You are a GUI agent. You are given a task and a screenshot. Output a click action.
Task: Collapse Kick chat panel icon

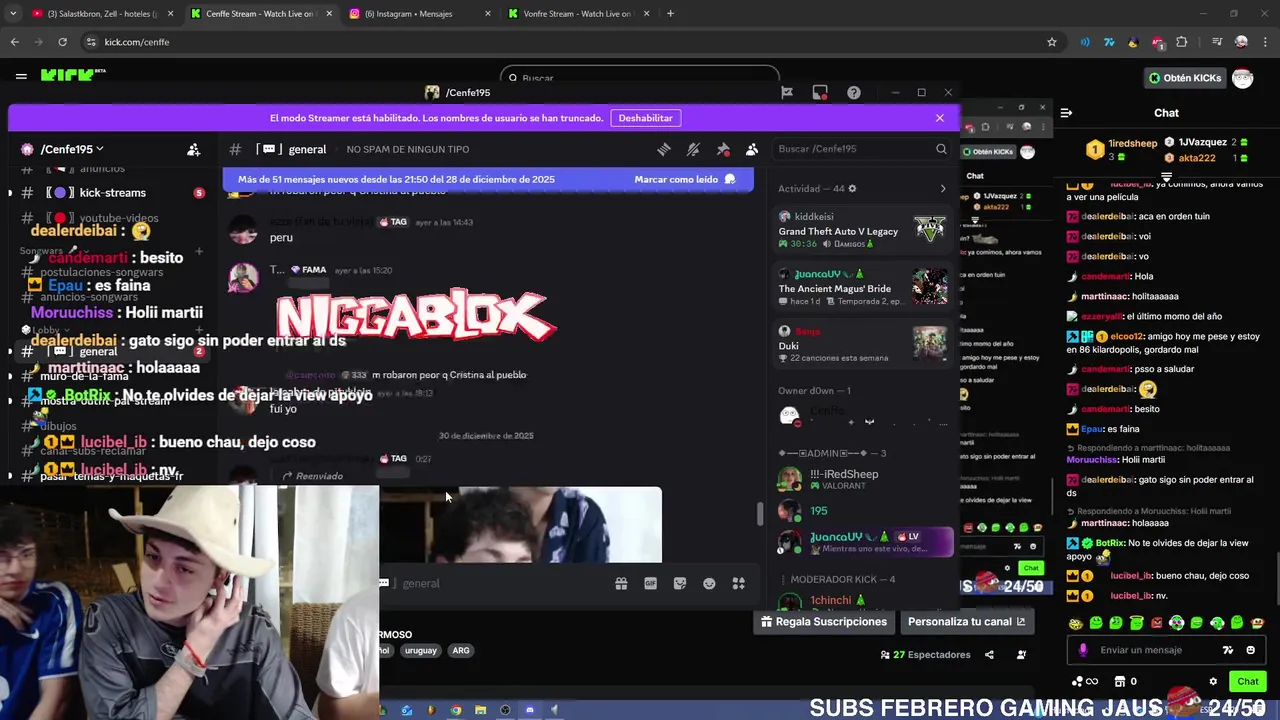pos(1066,113)
